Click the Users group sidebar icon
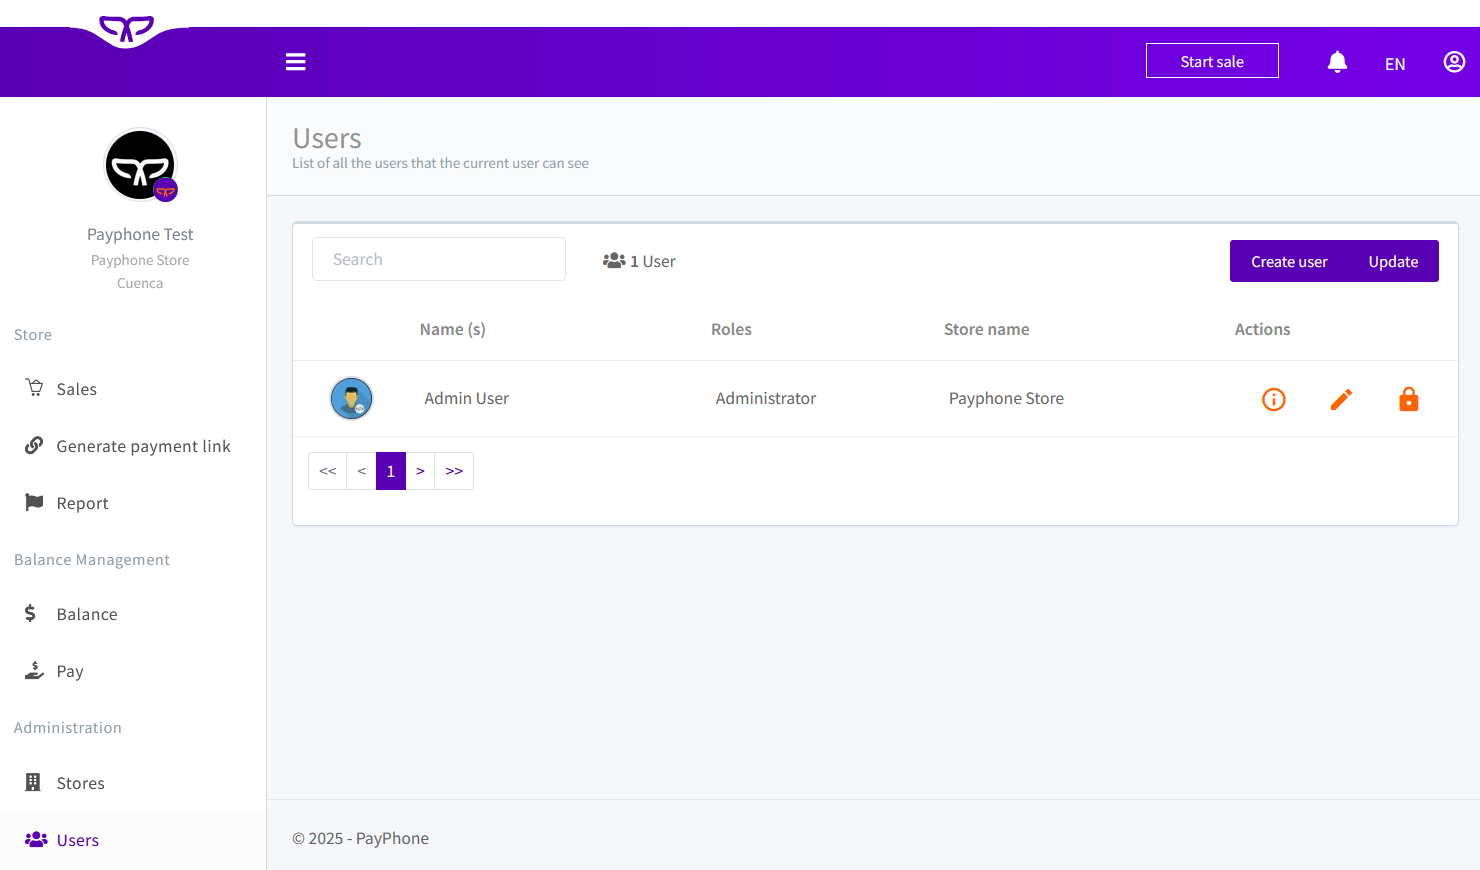Image resolution: width=1480 pixels, height=870 pixels. coord(36,839)
